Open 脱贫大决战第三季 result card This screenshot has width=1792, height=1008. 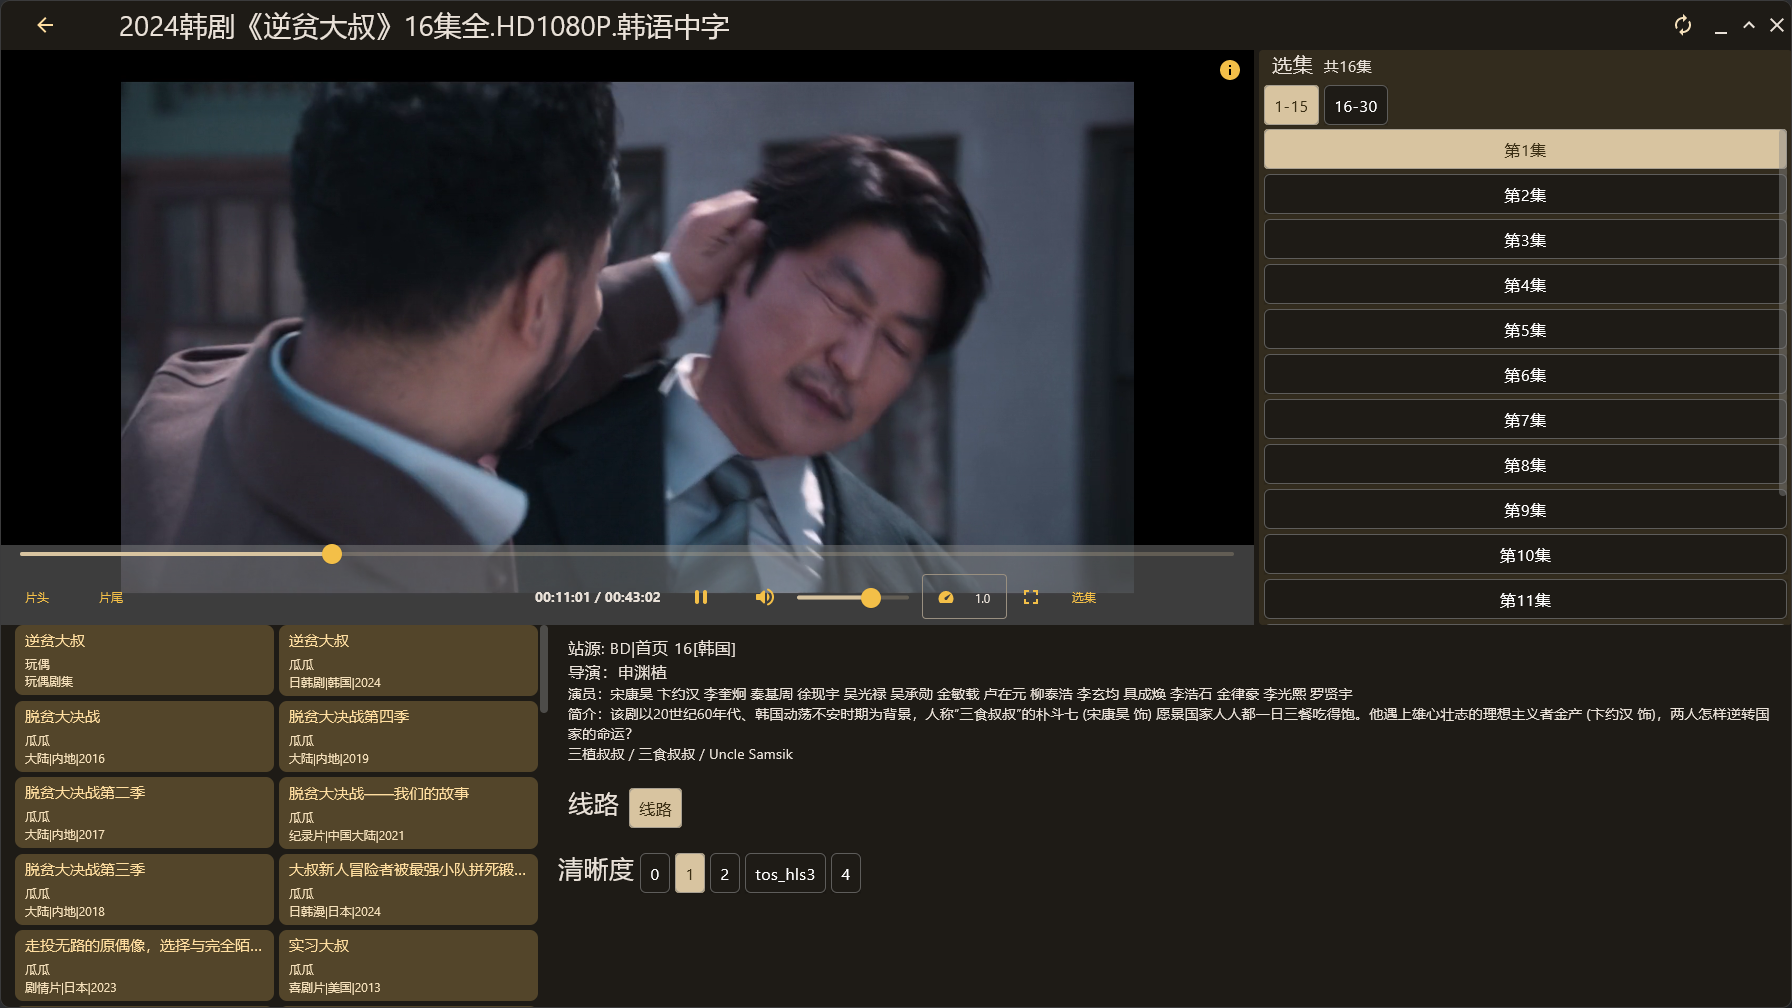click(x=144, y=889)
